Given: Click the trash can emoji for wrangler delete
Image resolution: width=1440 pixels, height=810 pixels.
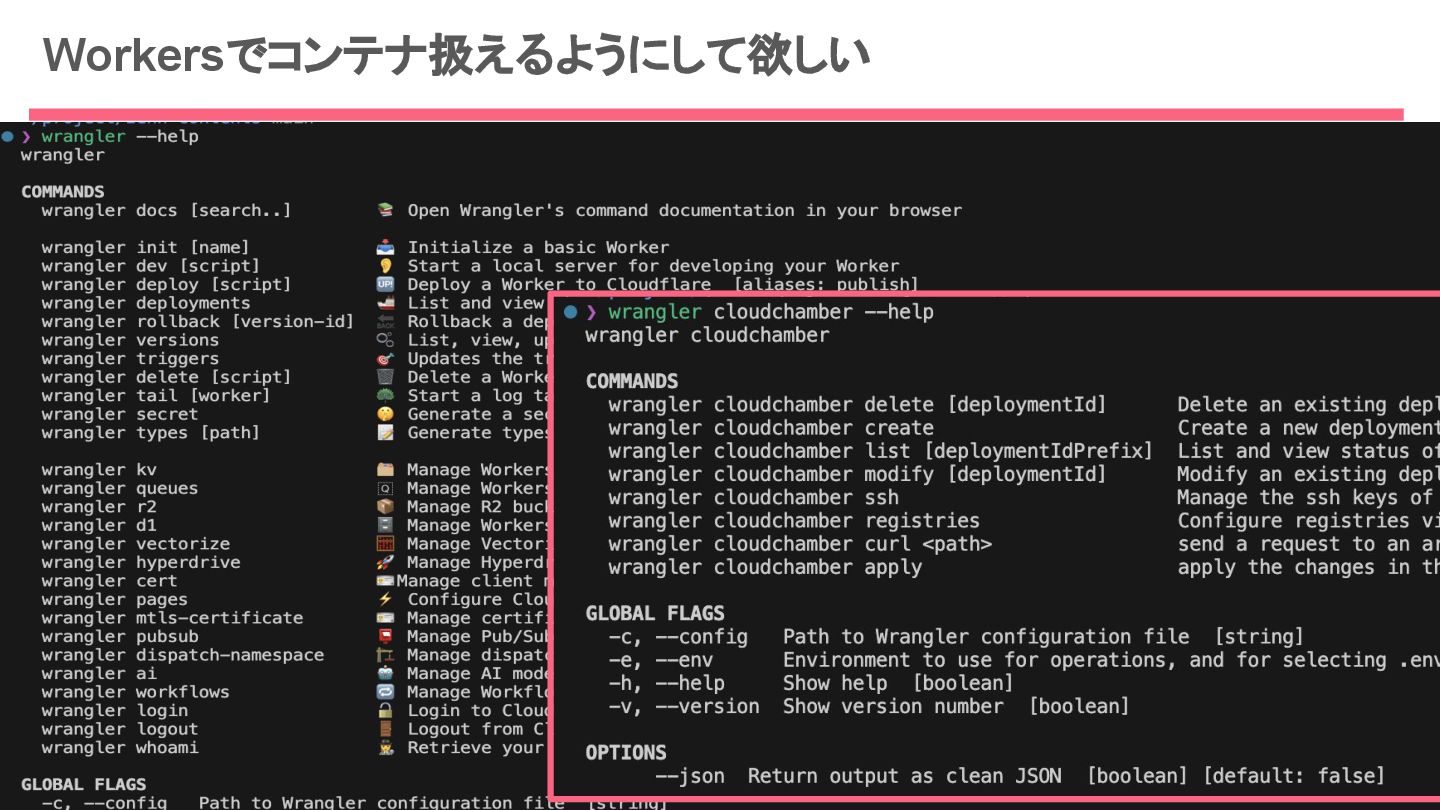Looking at the screenshot, I should tap(385, 377).
